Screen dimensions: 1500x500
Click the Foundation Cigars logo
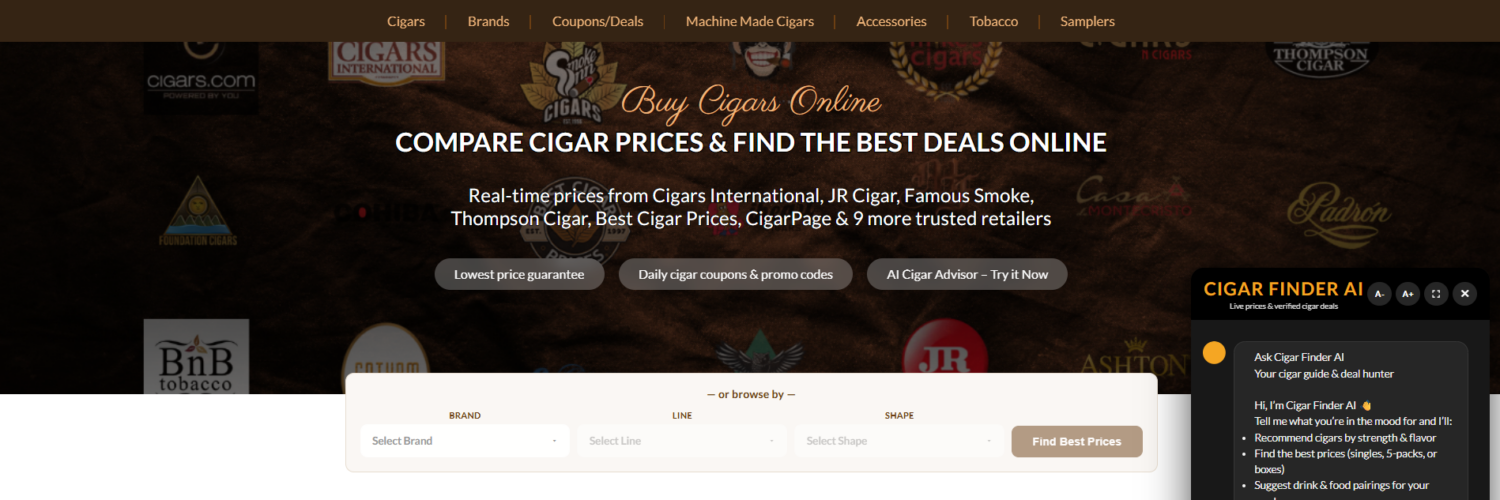coord(198,212)
